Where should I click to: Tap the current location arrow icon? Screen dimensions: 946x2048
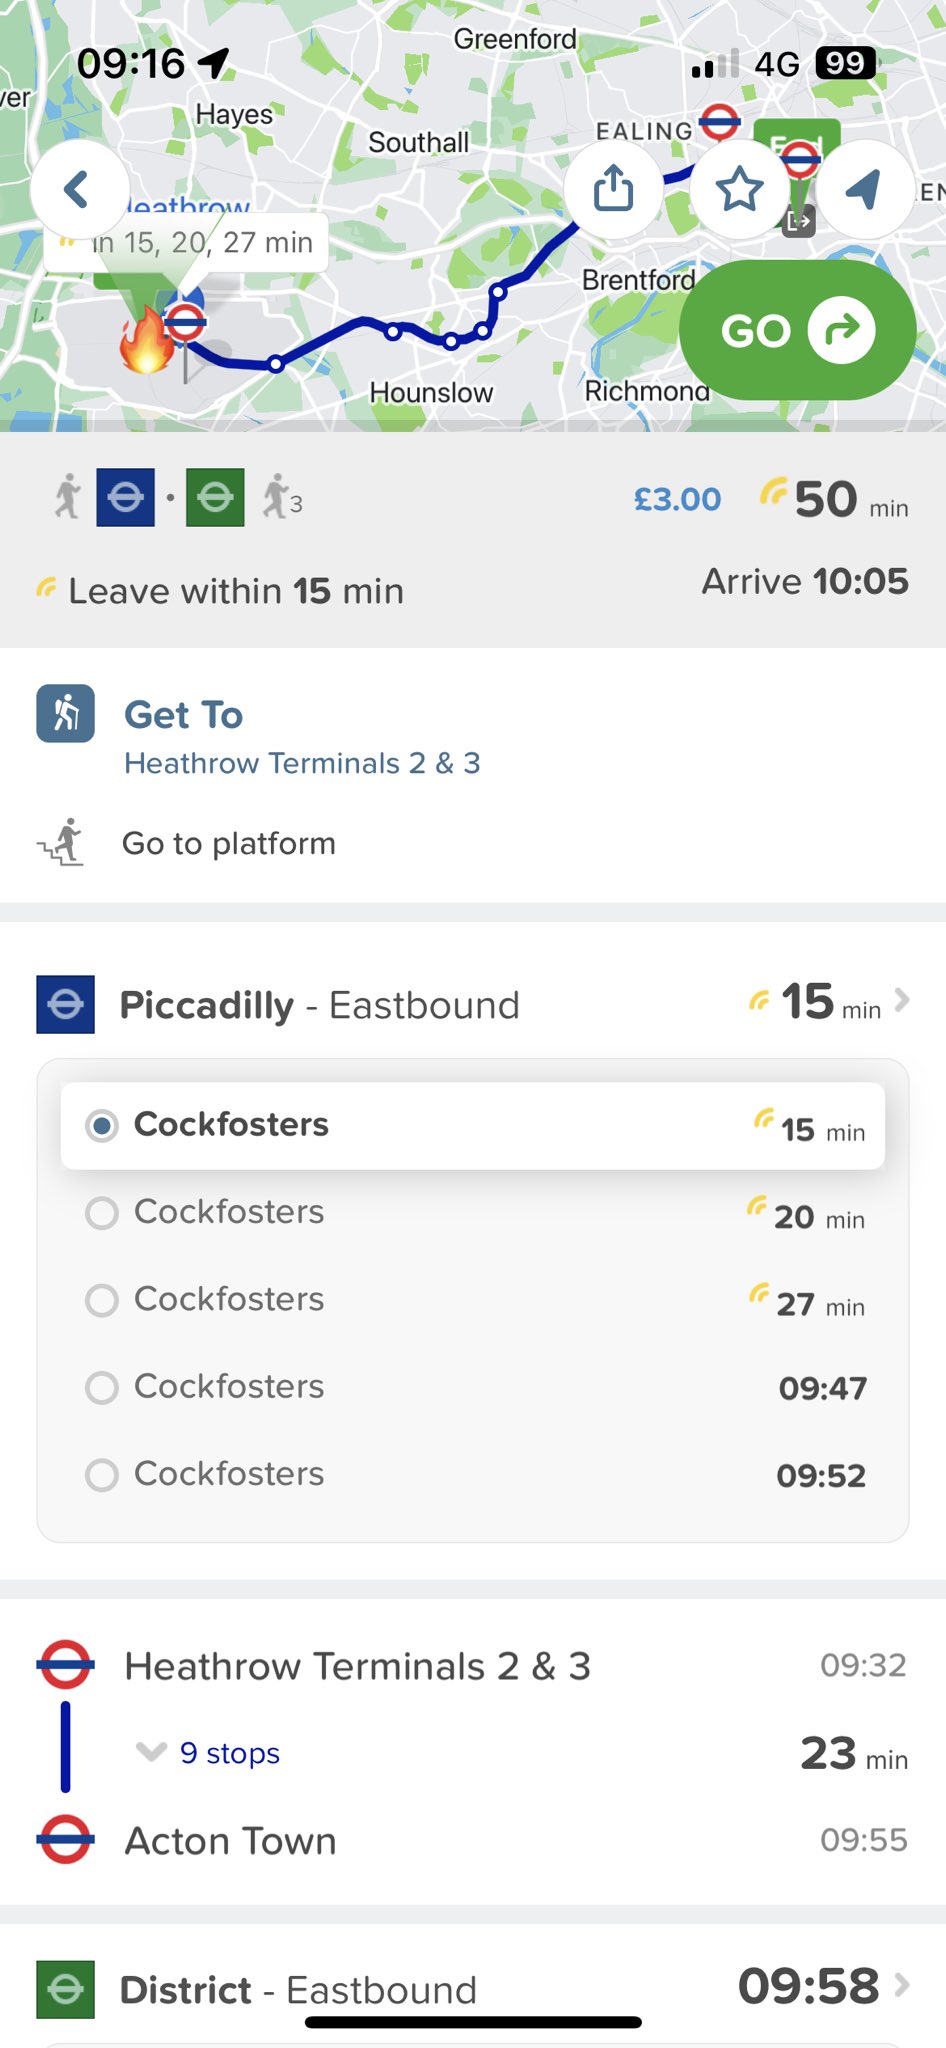tap(864, 189)
